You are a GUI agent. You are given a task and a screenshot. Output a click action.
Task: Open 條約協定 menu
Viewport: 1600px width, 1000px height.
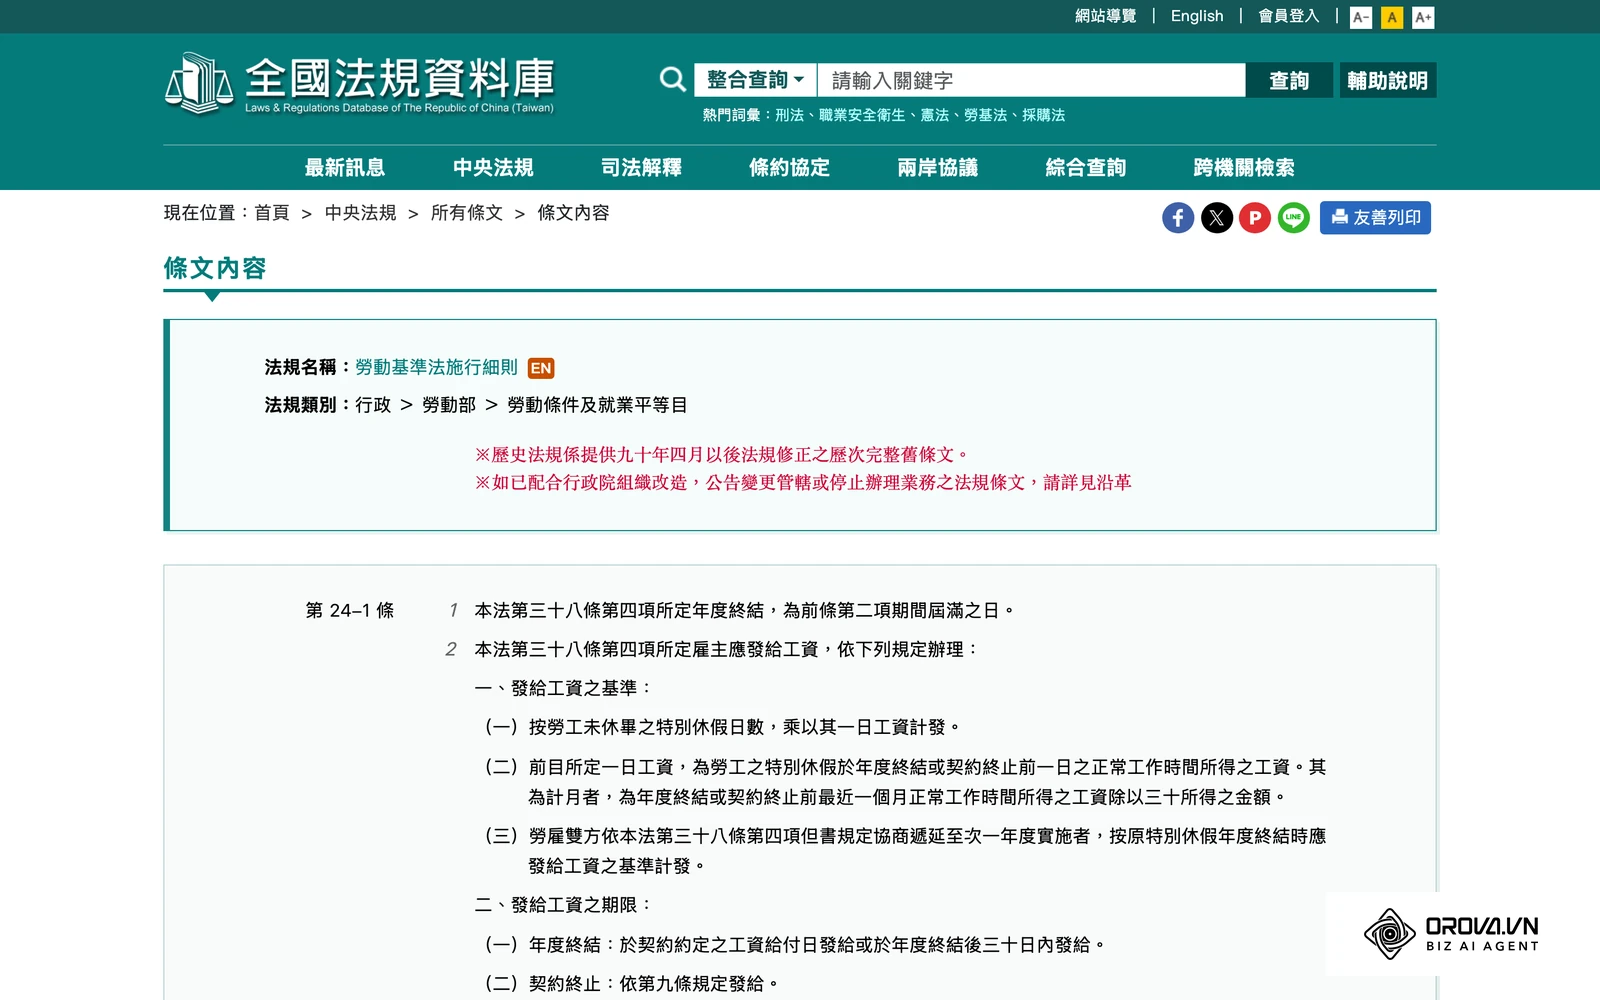tap(789, 168)
